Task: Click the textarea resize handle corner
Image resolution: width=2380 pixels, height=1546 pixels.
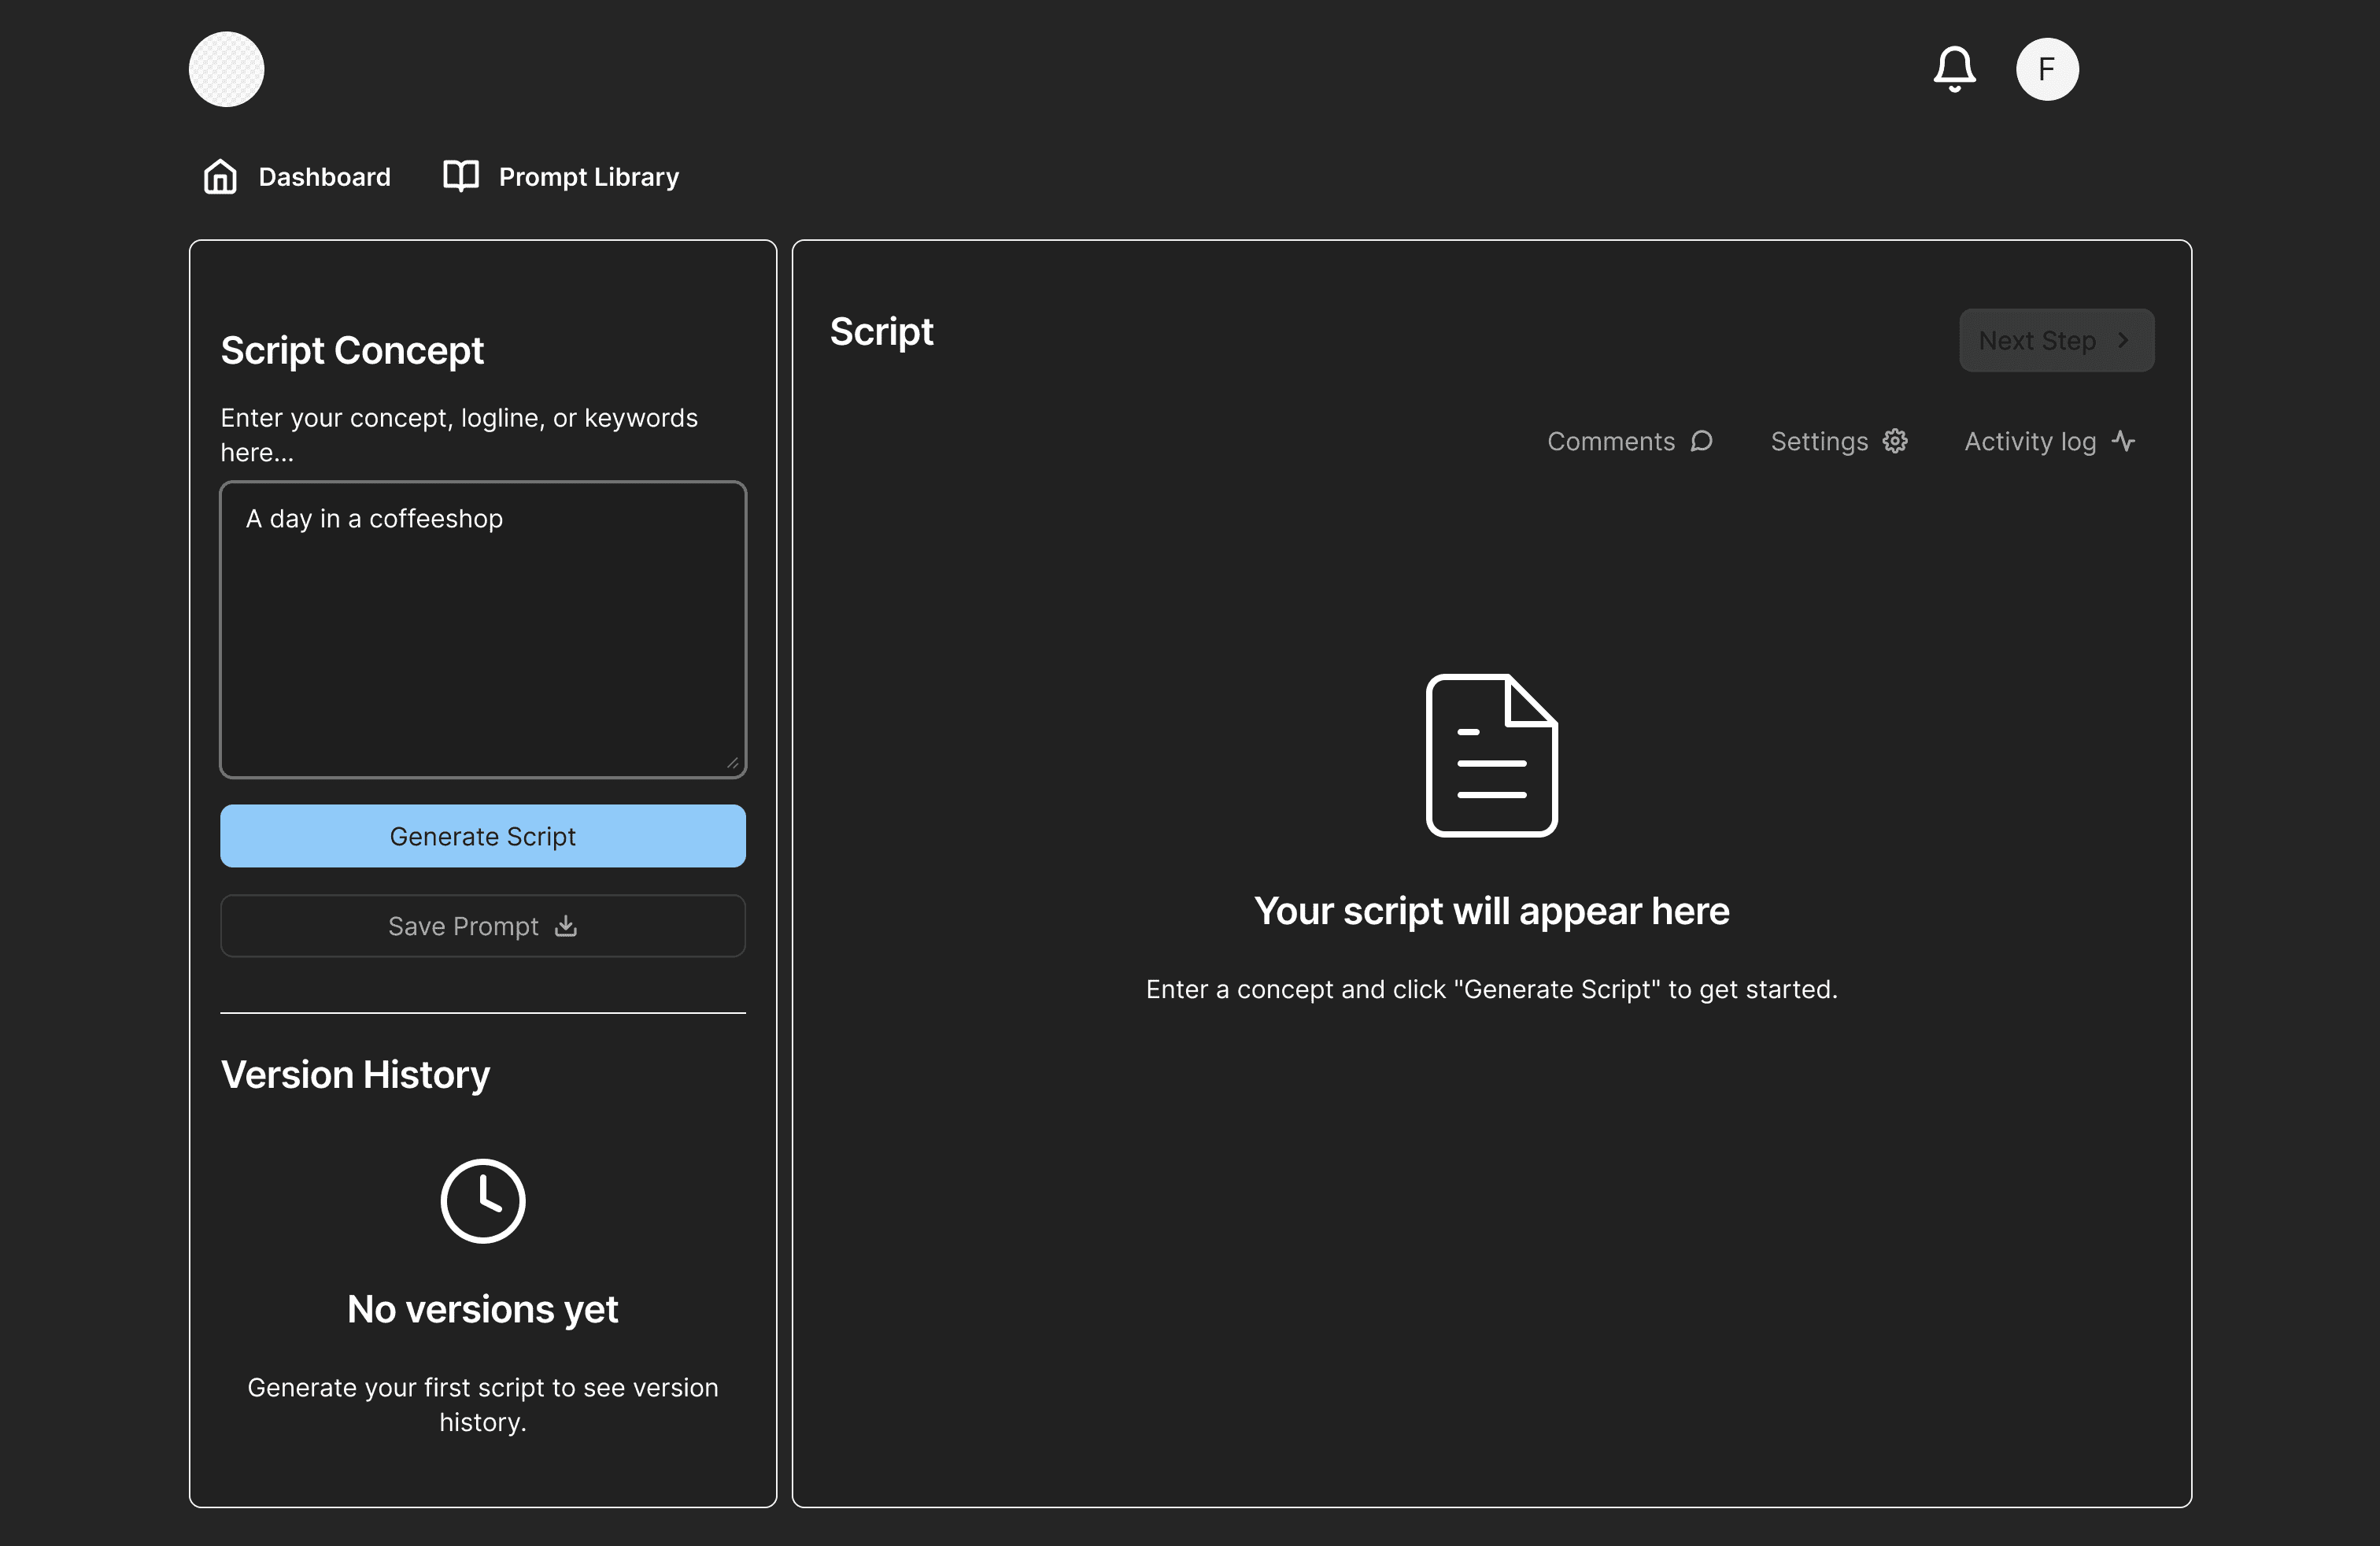Action: [x=733, y=764]
